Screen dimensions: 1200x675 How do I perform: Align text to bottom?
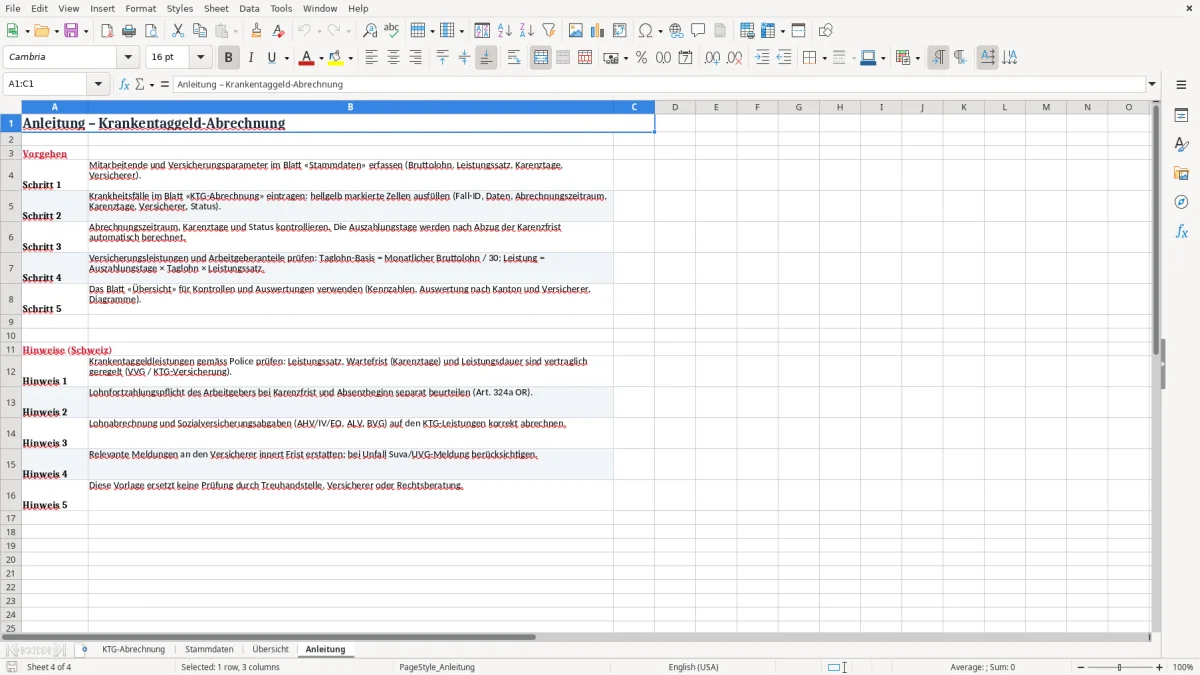coord(486,58)
